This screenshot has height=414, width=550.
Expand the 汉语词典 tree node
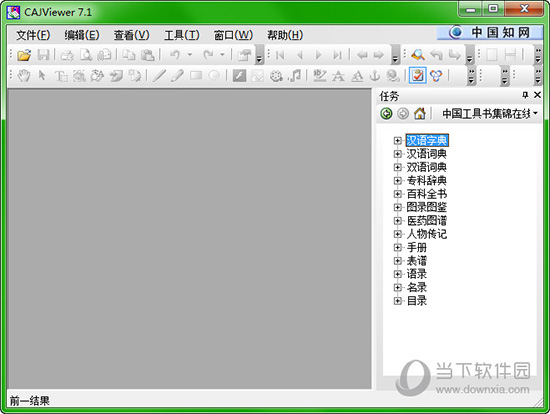[397, 154]
